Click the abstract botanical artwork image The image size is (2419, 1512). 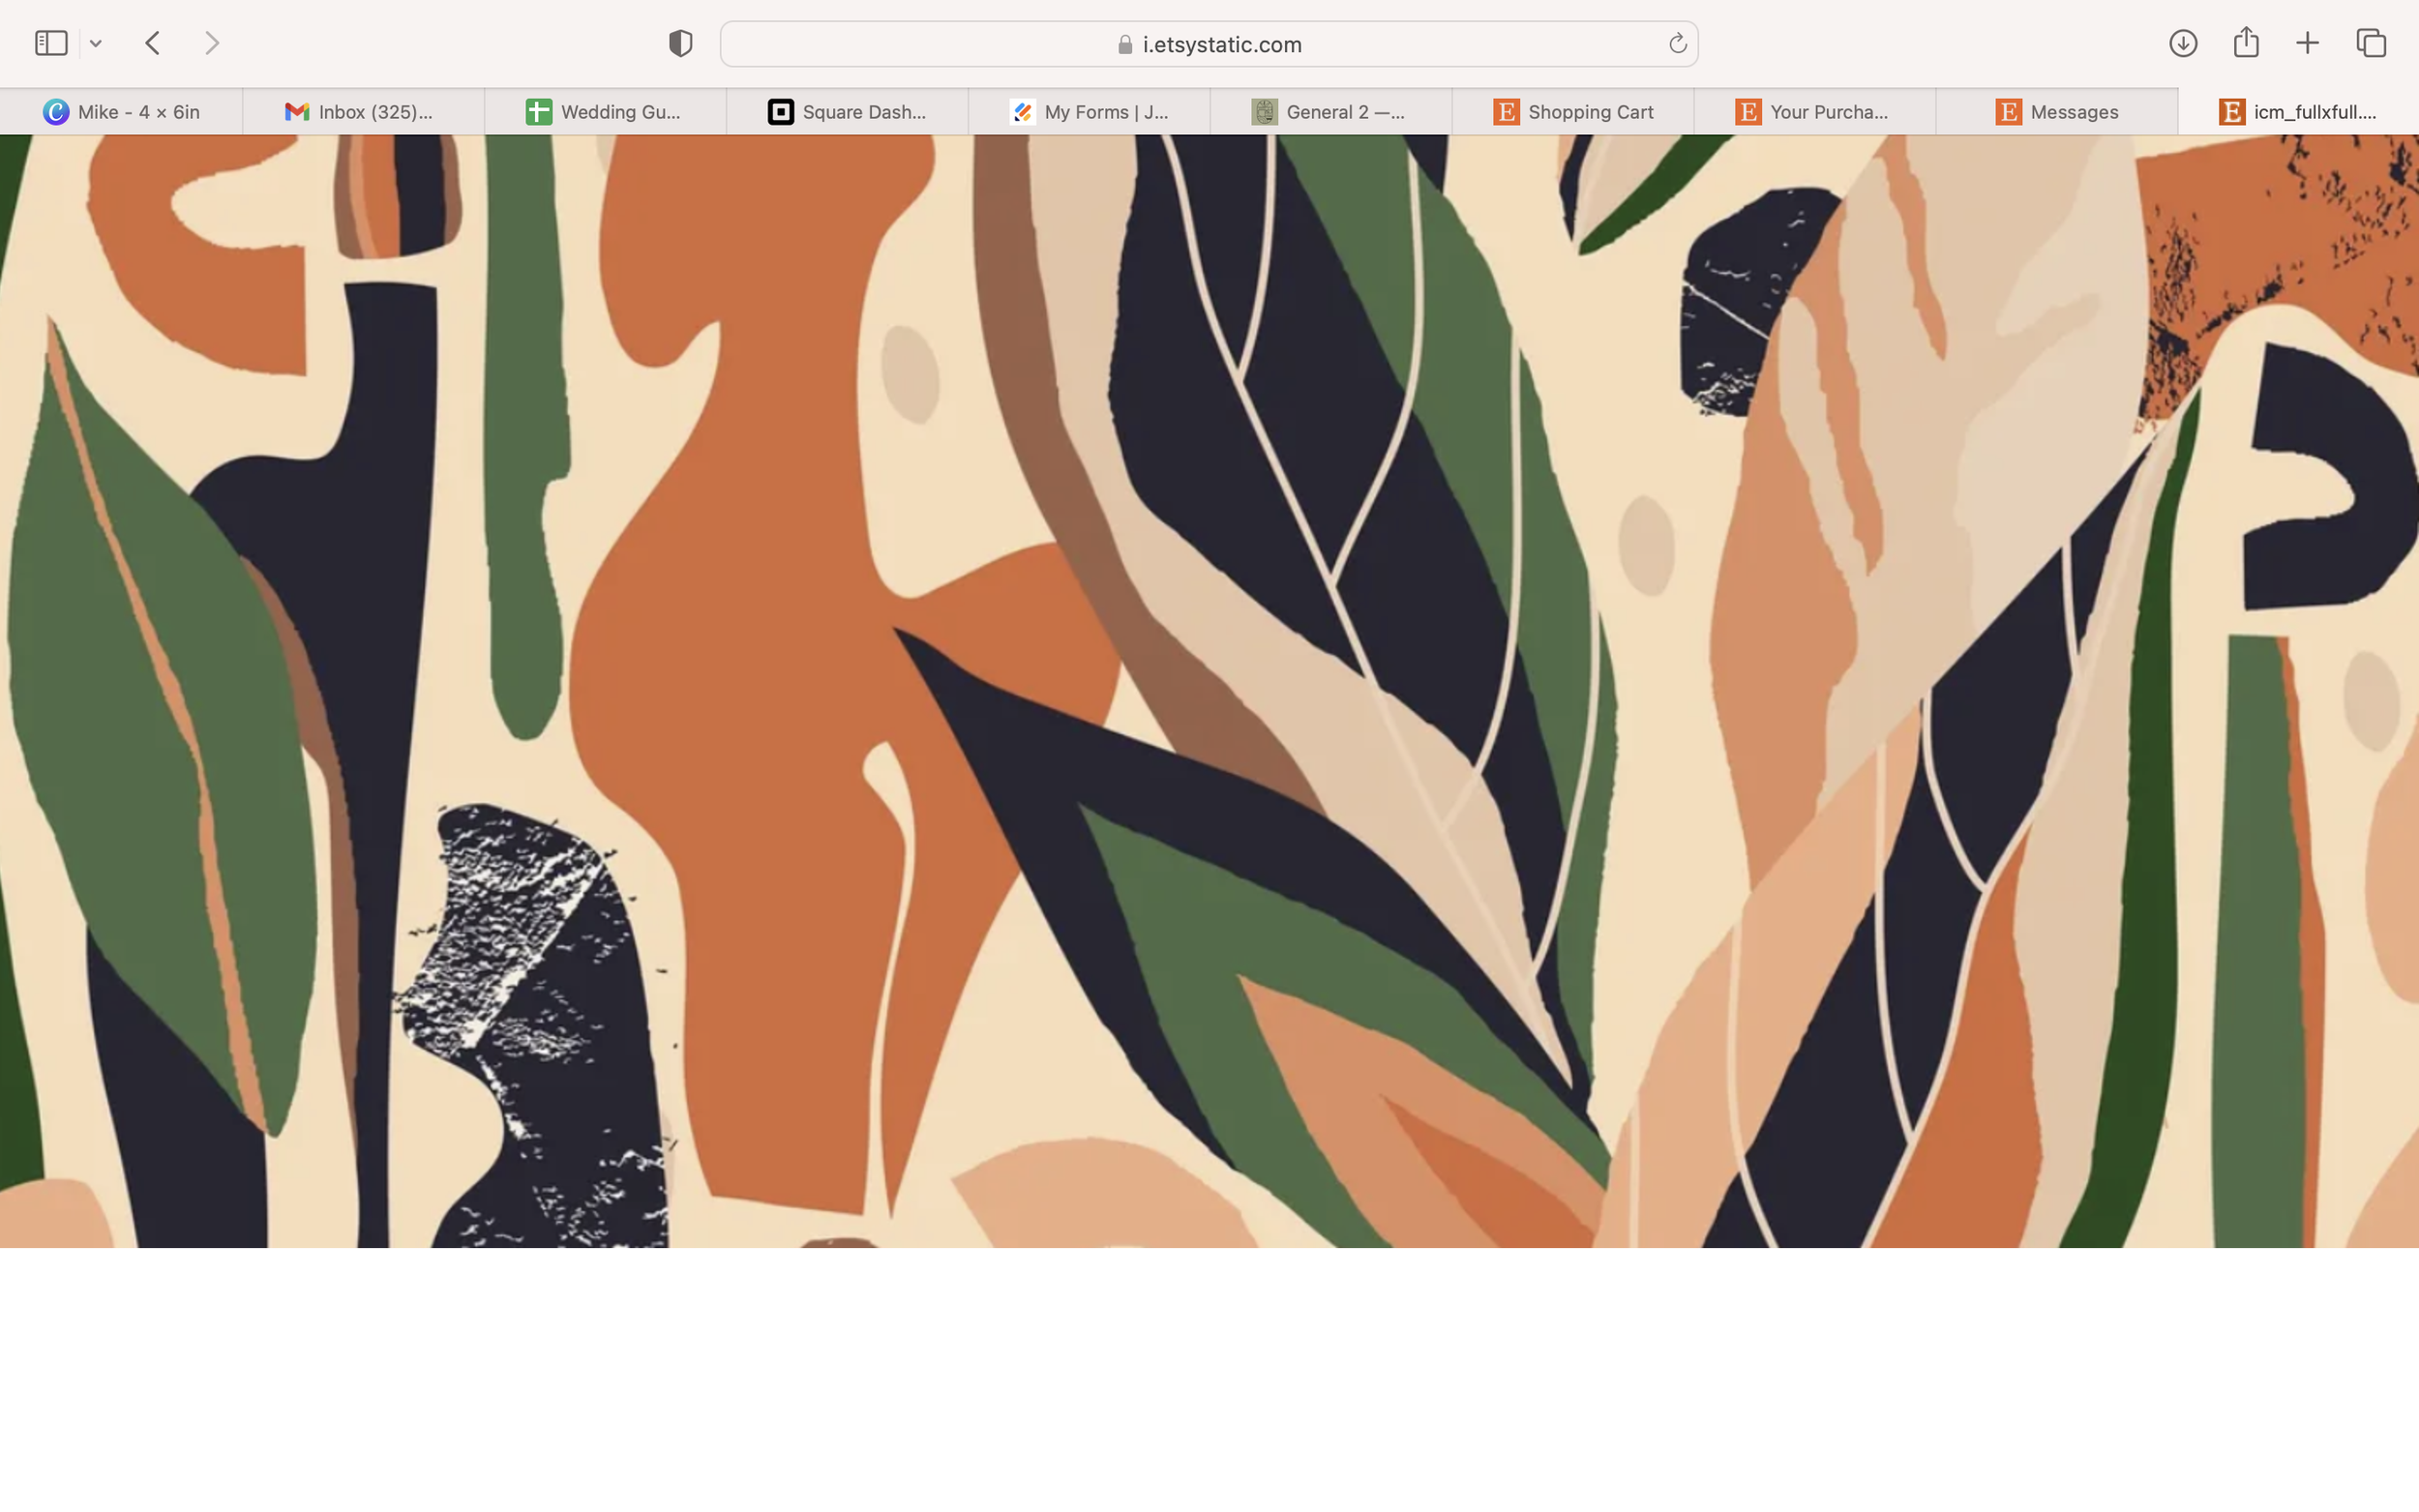click(x=1209, y=691)
